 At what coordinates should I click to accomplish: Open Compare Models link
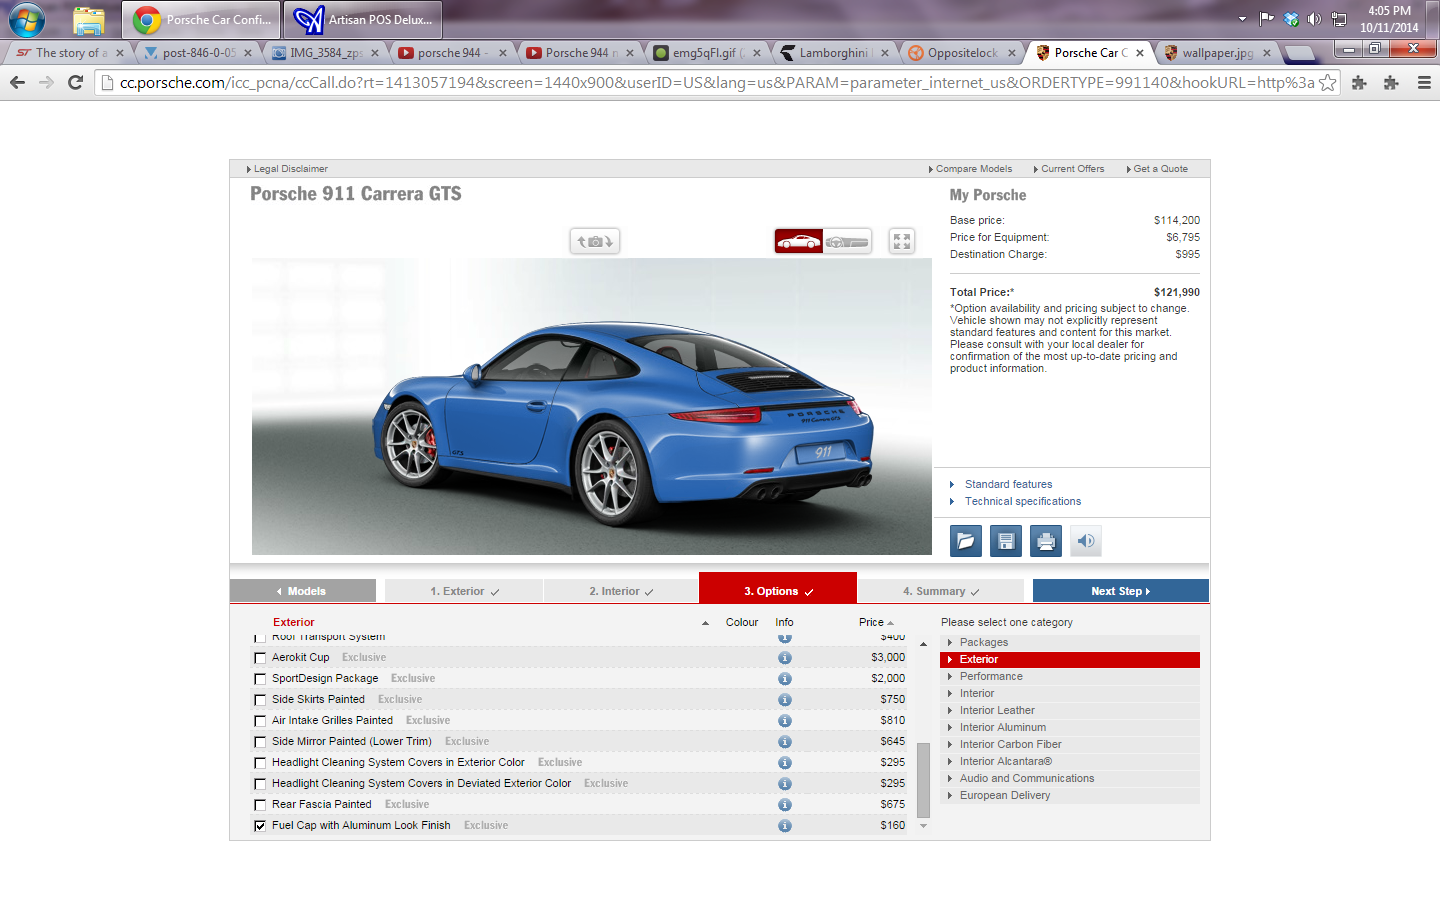tap(970, 169)
